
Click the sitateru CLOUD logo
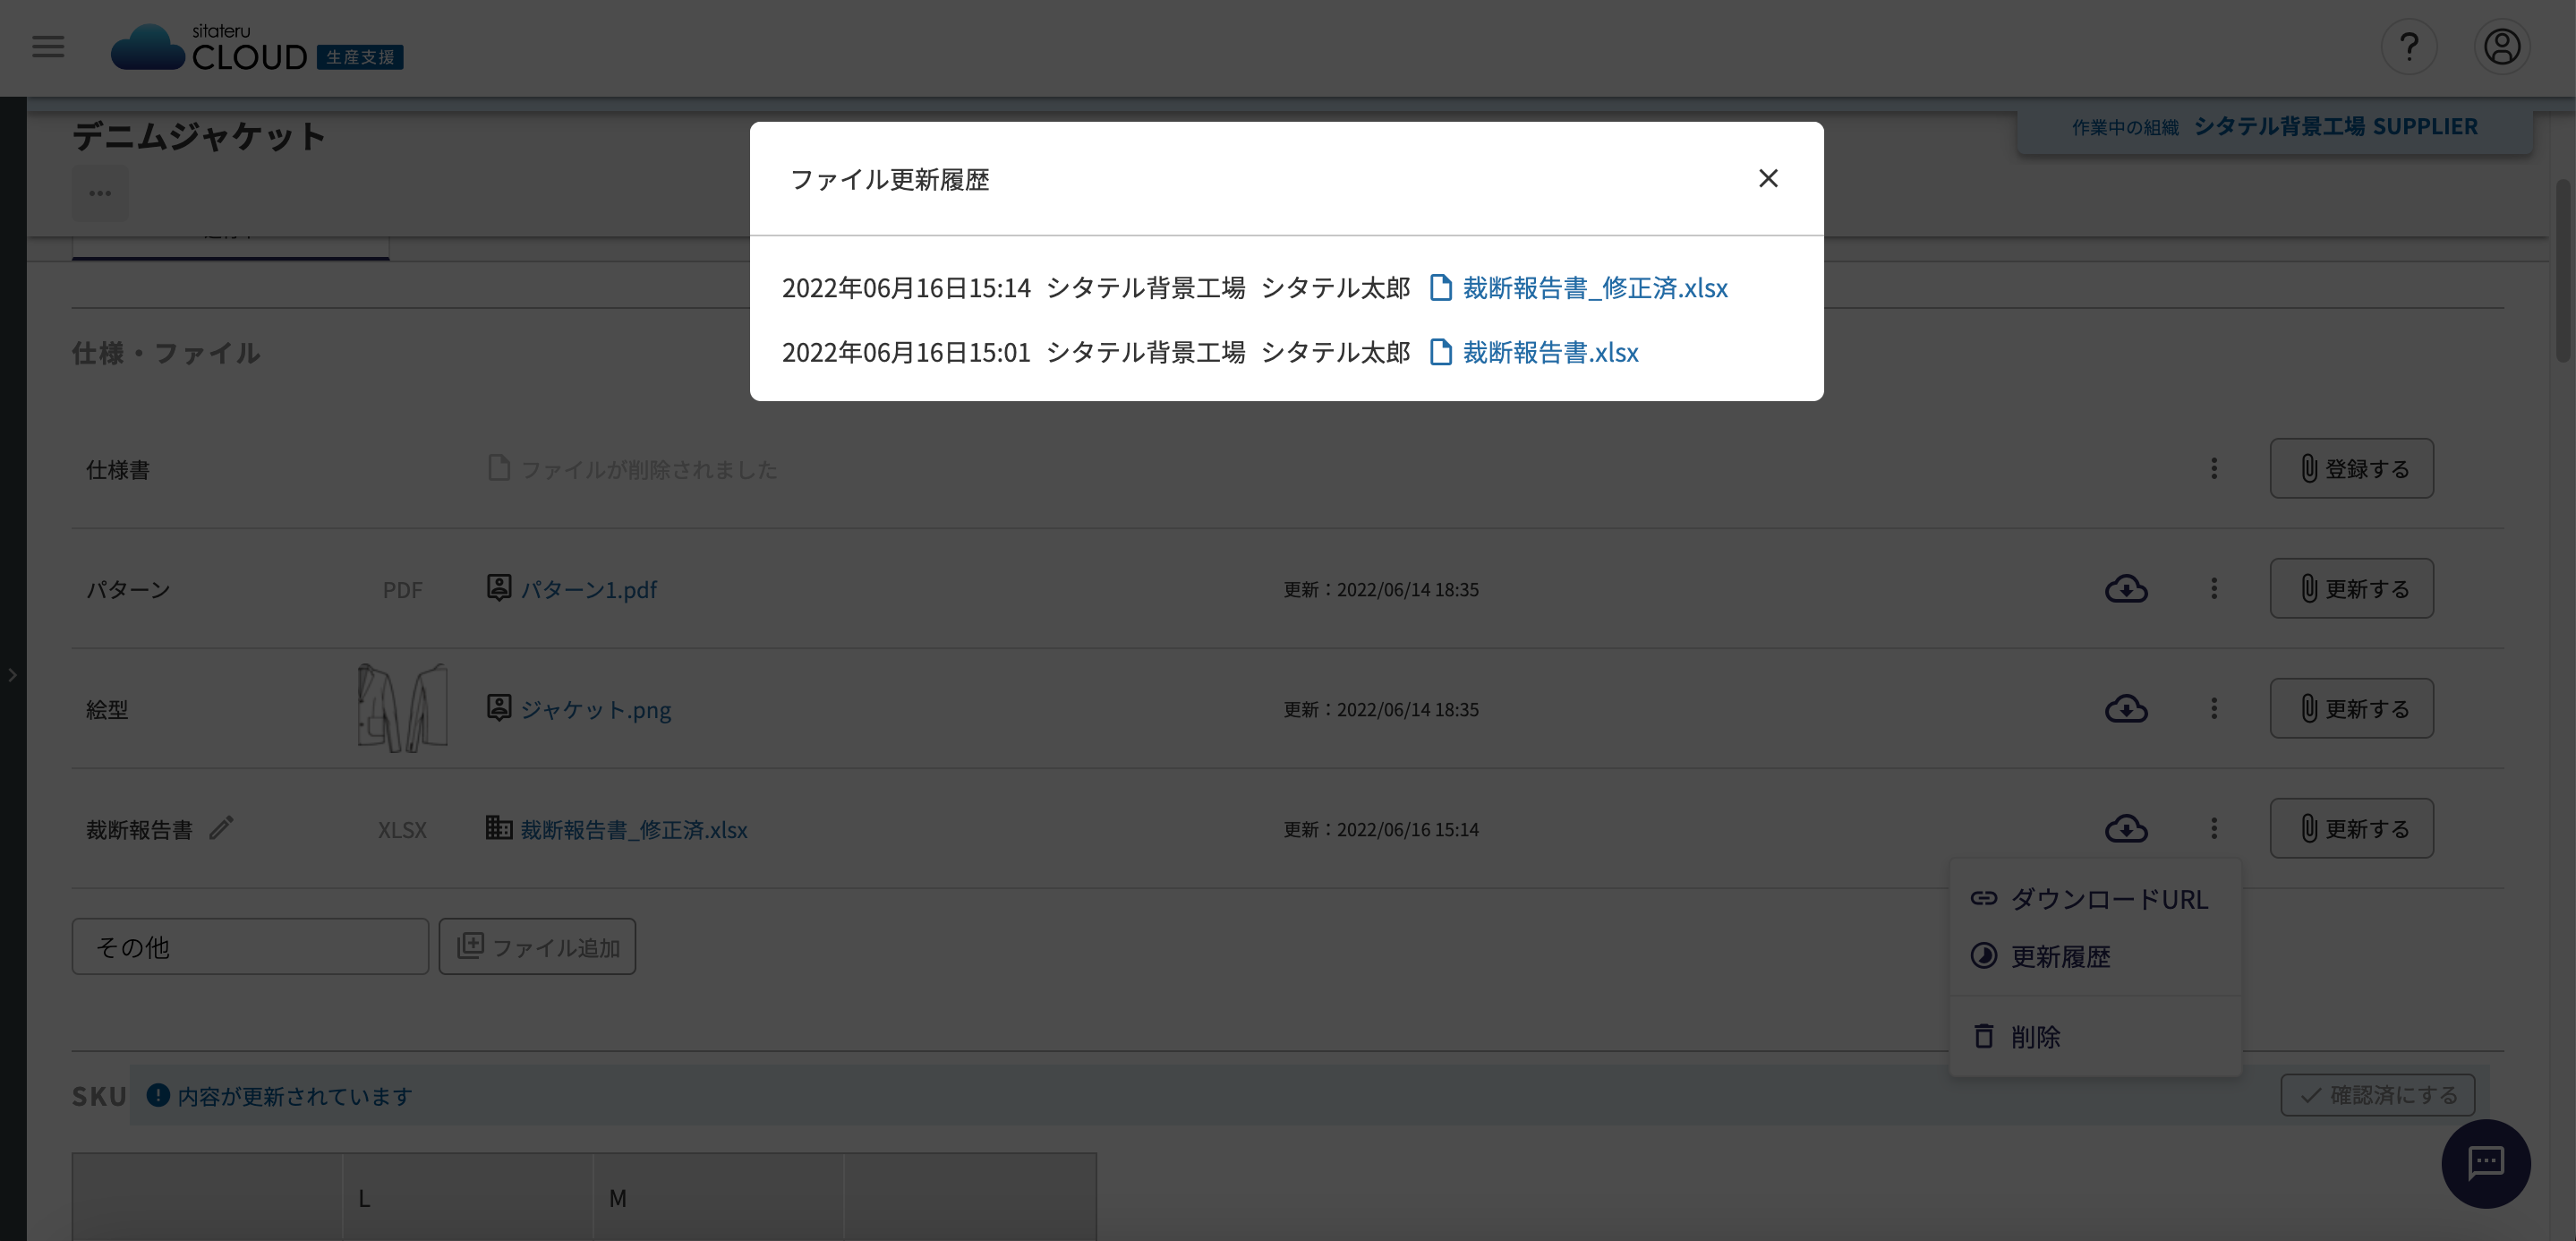pos(257,48)
